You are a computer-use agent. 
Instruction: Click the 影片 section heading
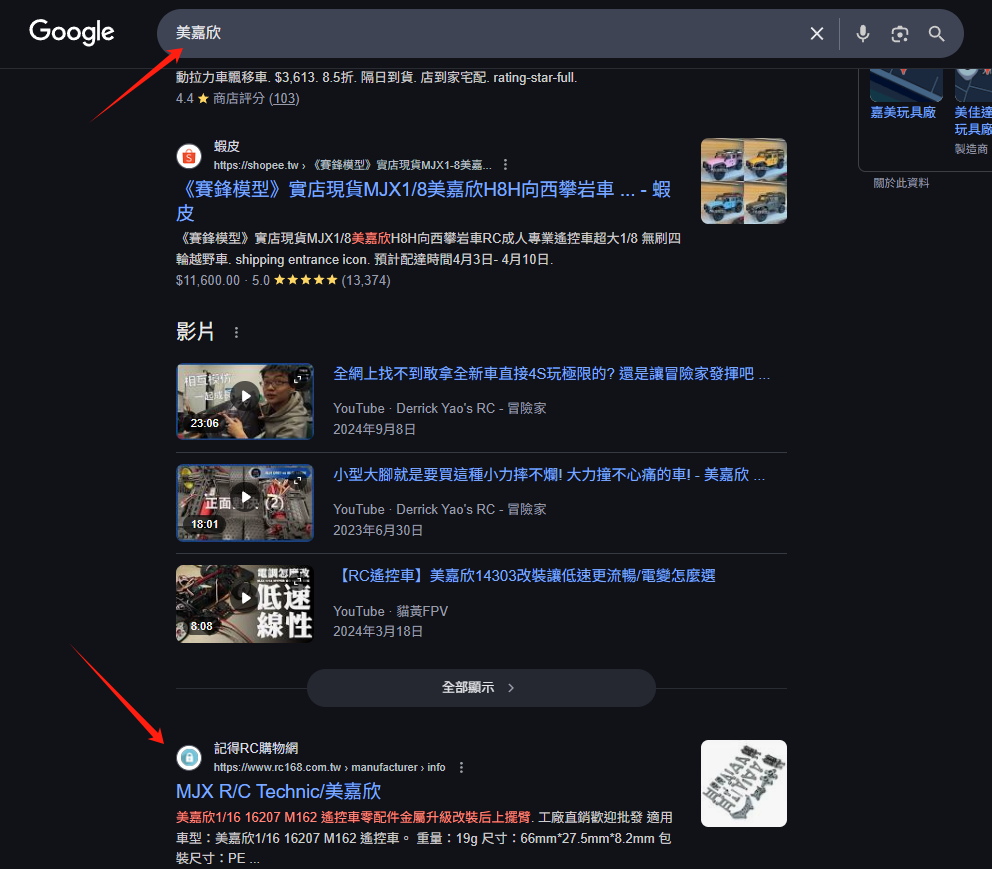195,331
